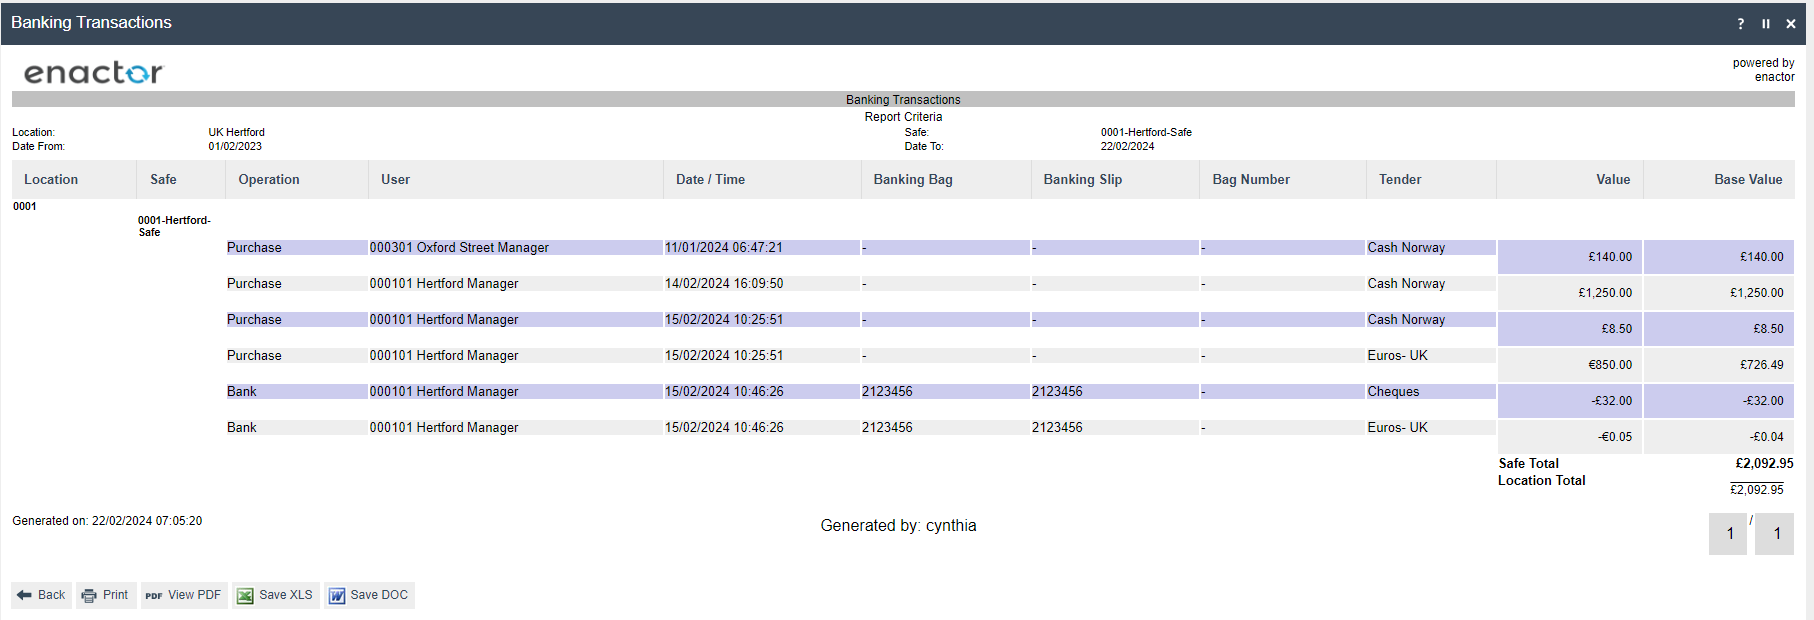Screen dimensions: 1814x620
Task: Click the Date From value 01/02/2023
Action: coord(235,146)
